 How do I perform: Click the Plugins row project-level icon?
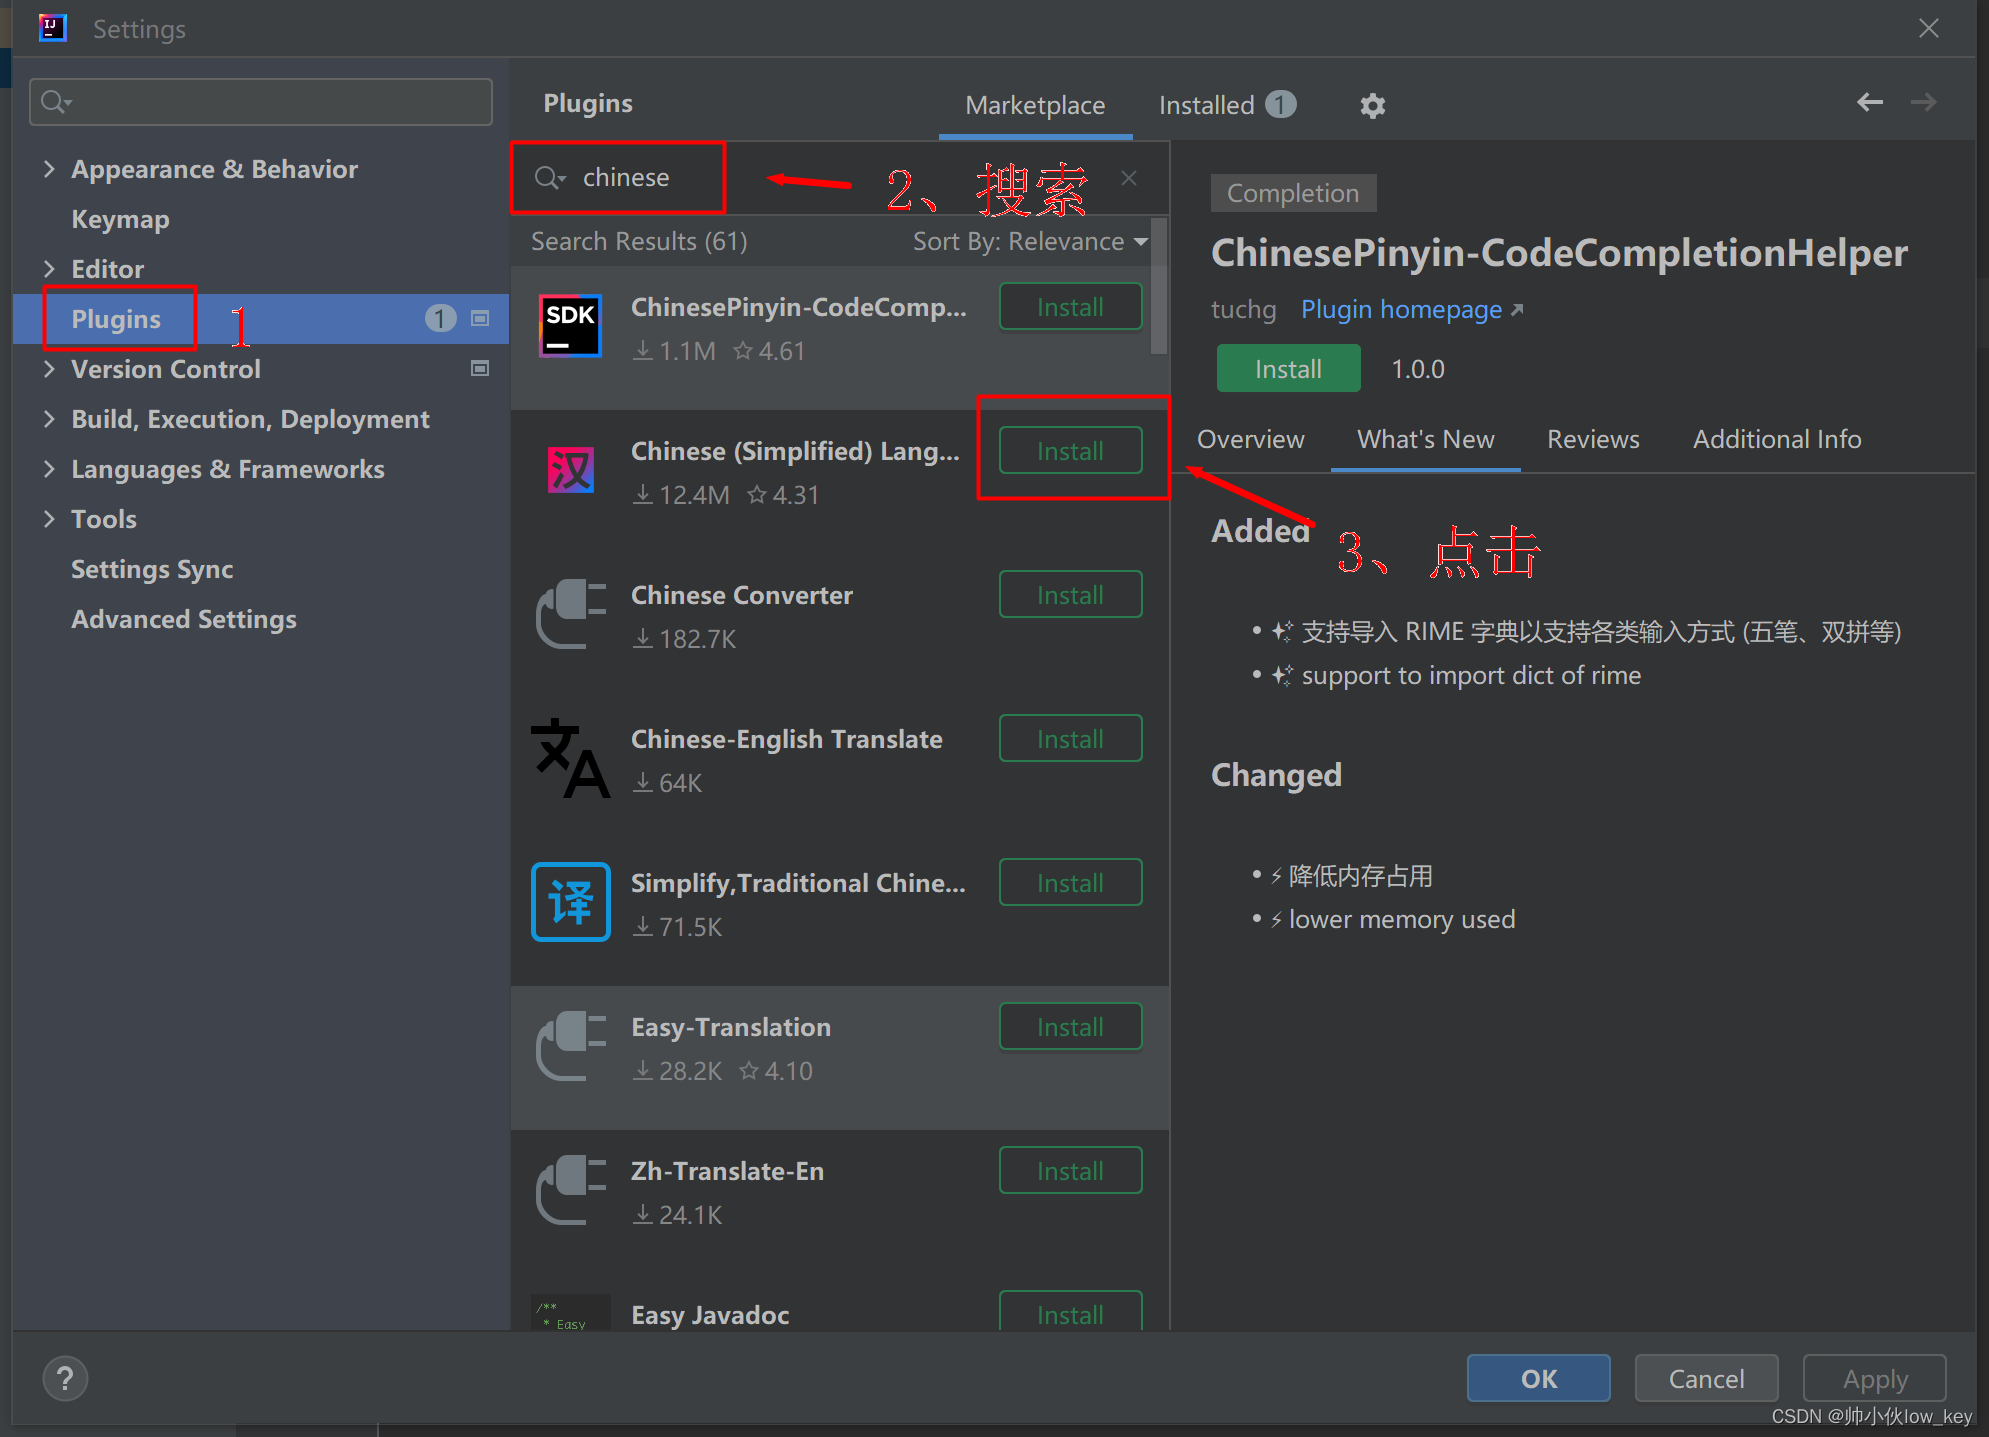[480, 319]
